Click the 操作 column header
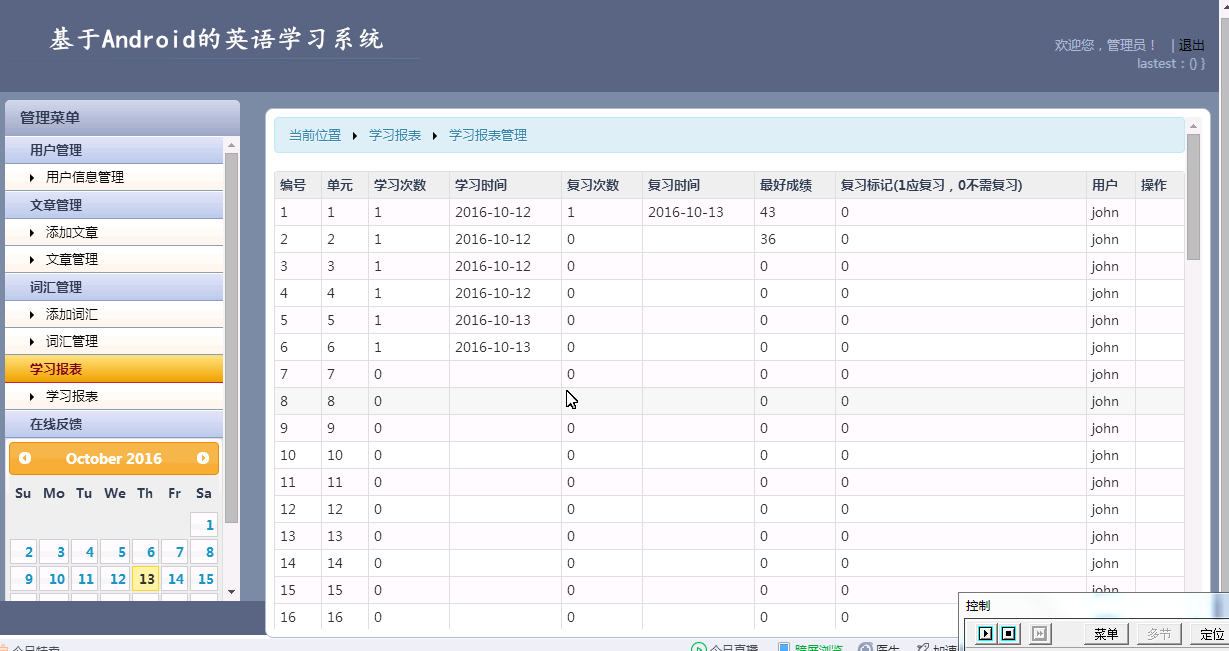Viewport: 1229px width, 651px height. click(x=1159, y=185)
